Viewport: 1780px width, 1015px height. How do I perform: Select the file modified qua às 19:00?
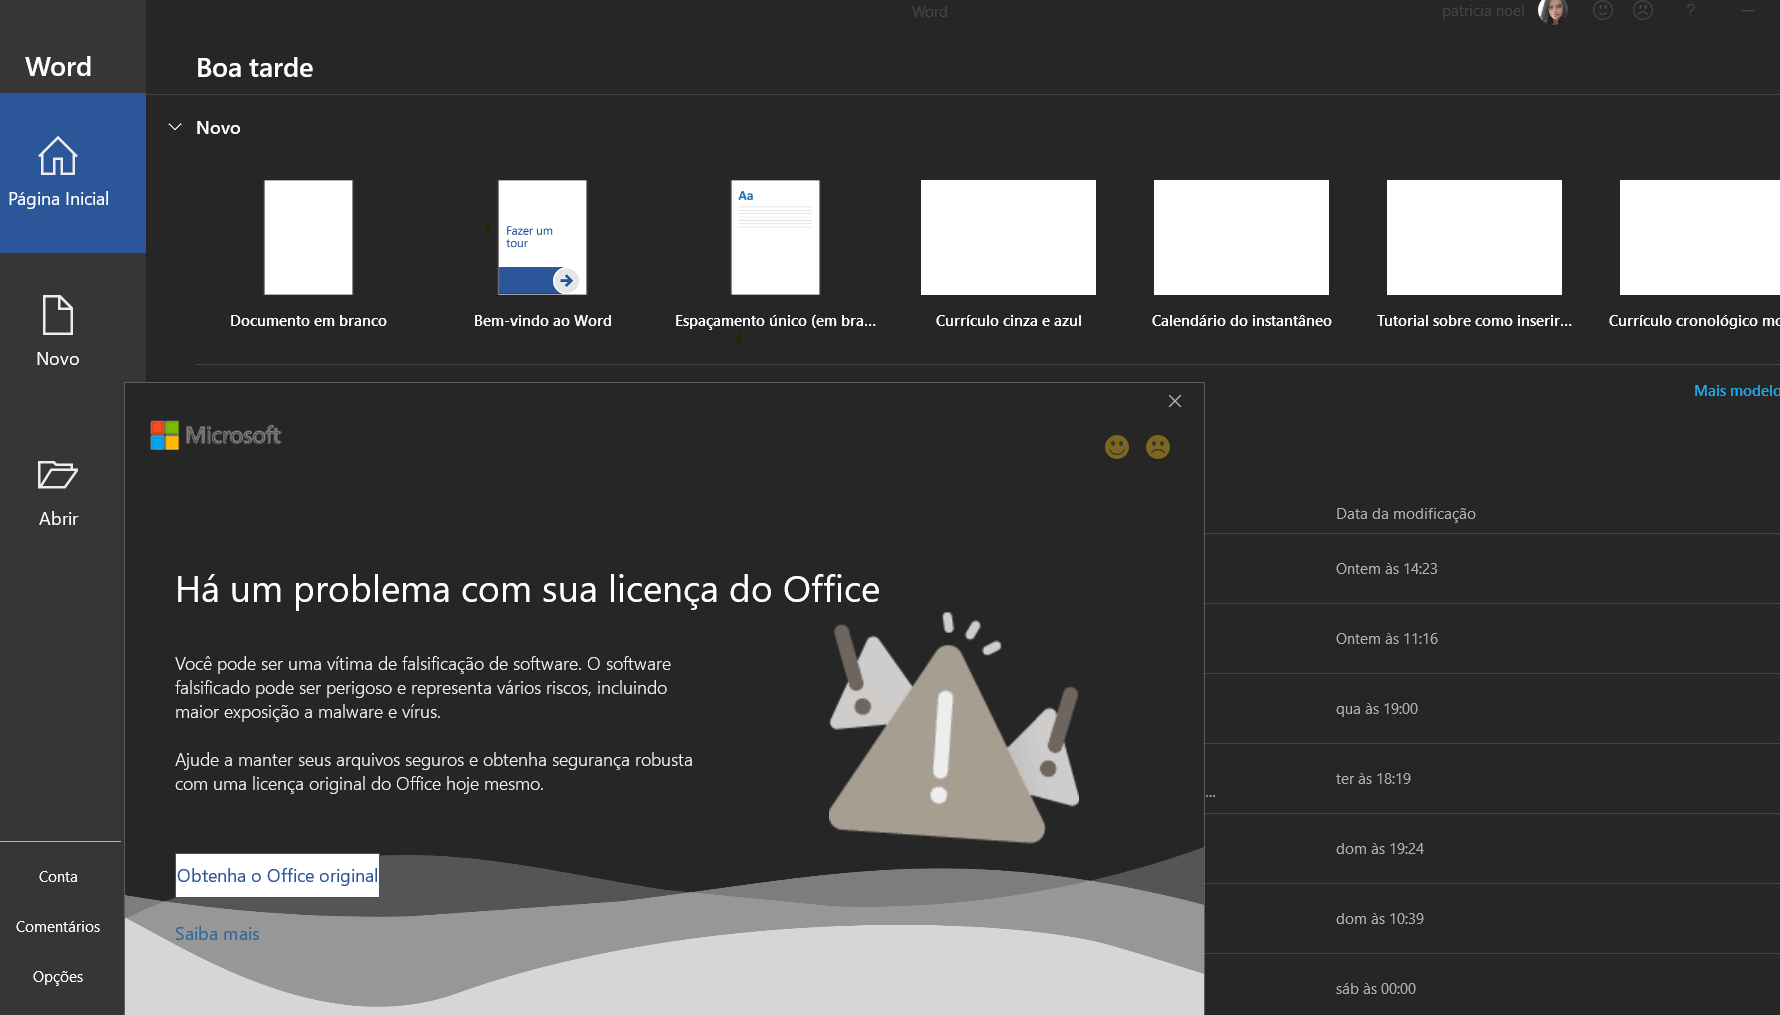coord(1492,709)
